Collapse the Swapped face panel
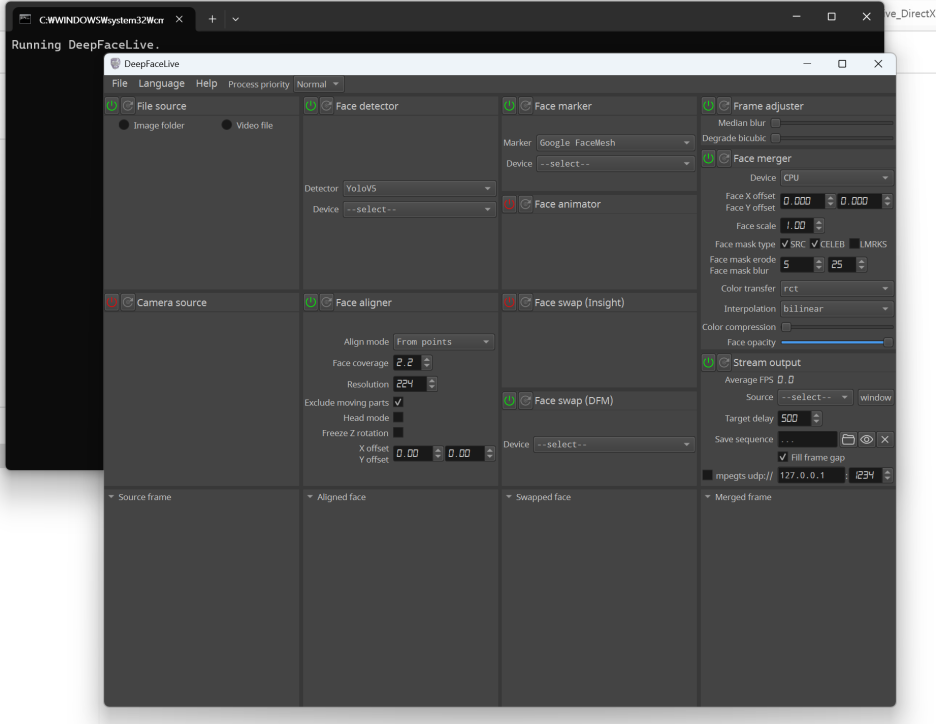The width and height of the screenshot is (936, 724). [x=509, y=497]
